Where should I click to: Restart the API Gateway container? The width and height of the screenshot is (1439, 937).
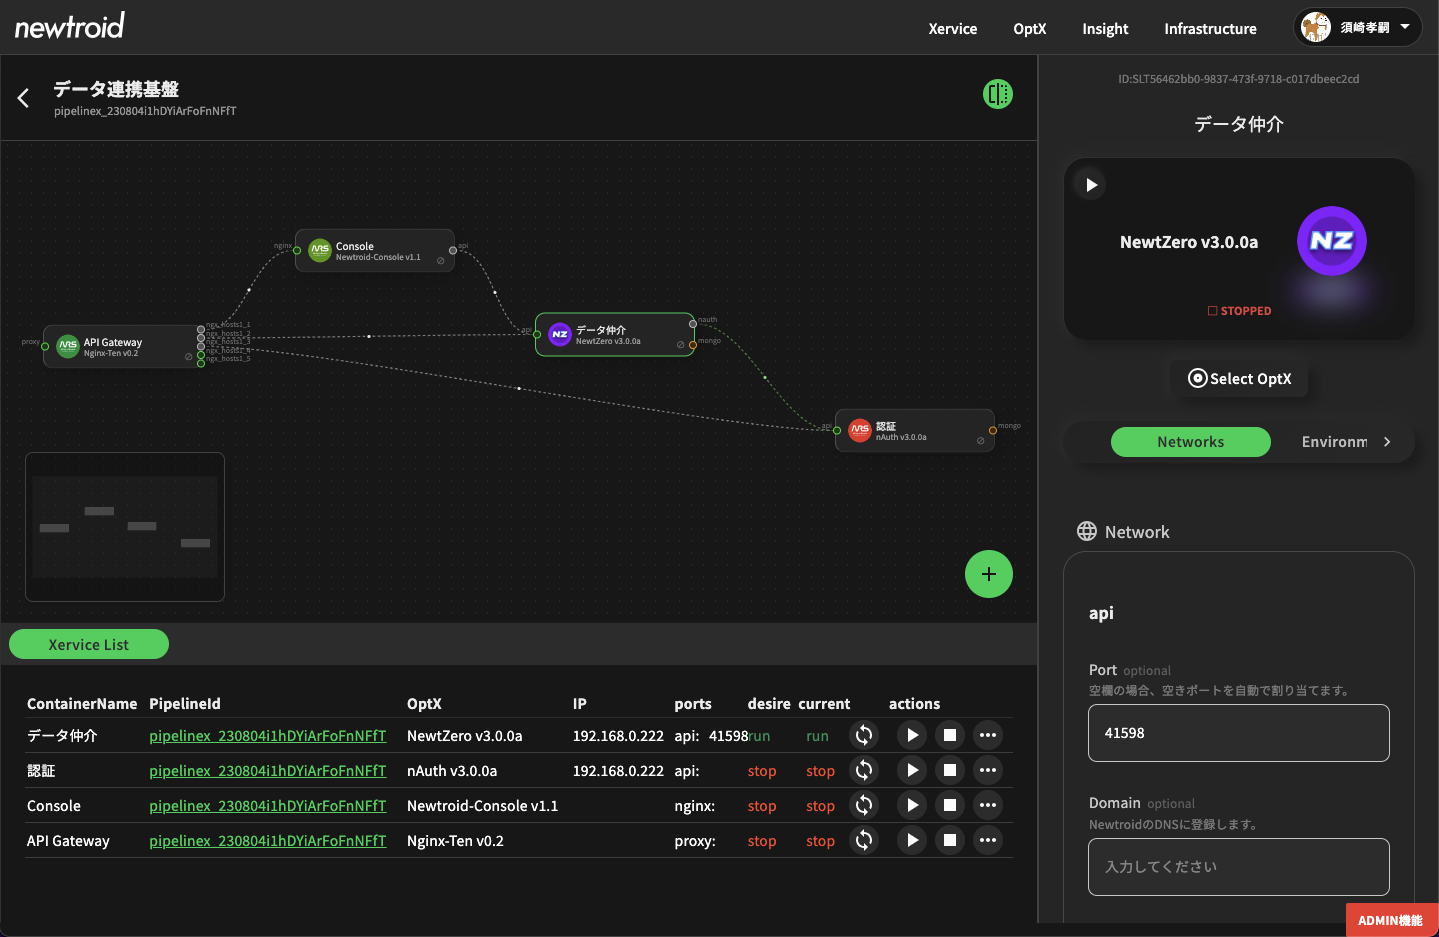coord(864,840)
